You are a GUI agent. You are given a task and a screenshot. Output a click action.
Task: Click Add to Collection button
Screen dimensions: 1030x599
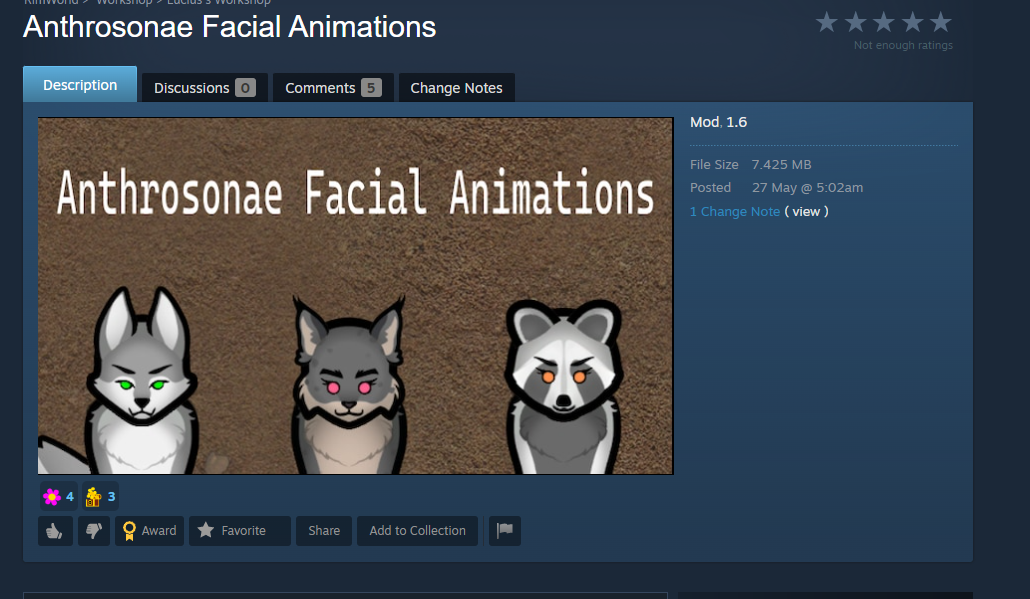click(417, 531)
